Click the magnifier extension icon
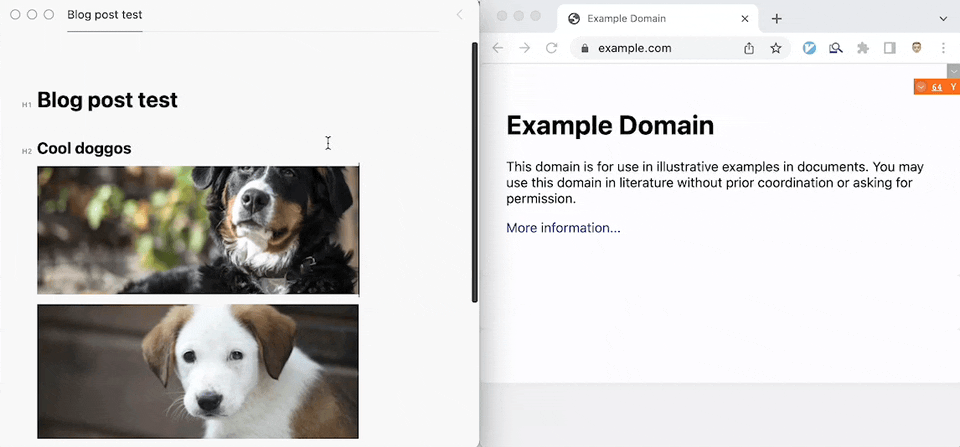The width and height of the screenshot is (960, 447). point(836,48)
